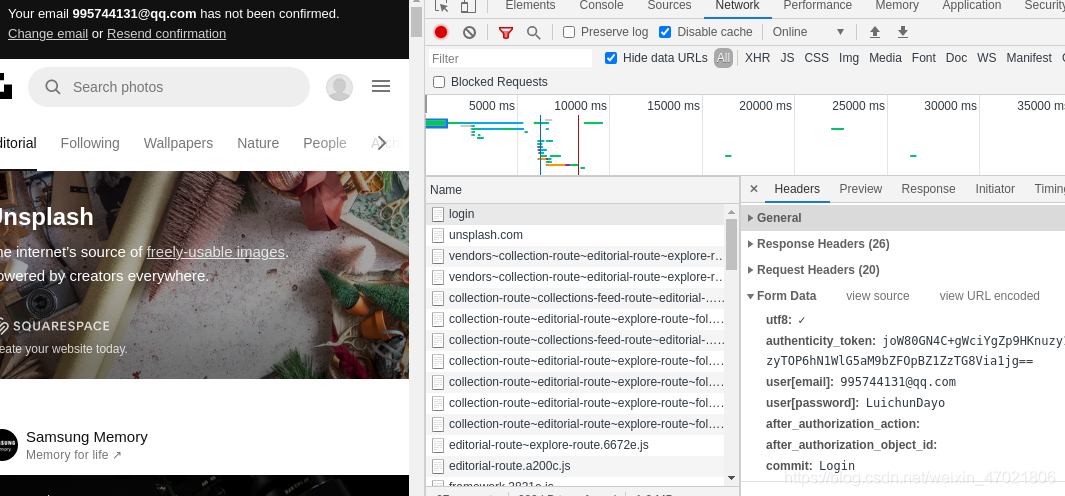Viewport: 1065px width, 496px height.
Task: Click the network Filter text field
Action: (x=510, y=58)
